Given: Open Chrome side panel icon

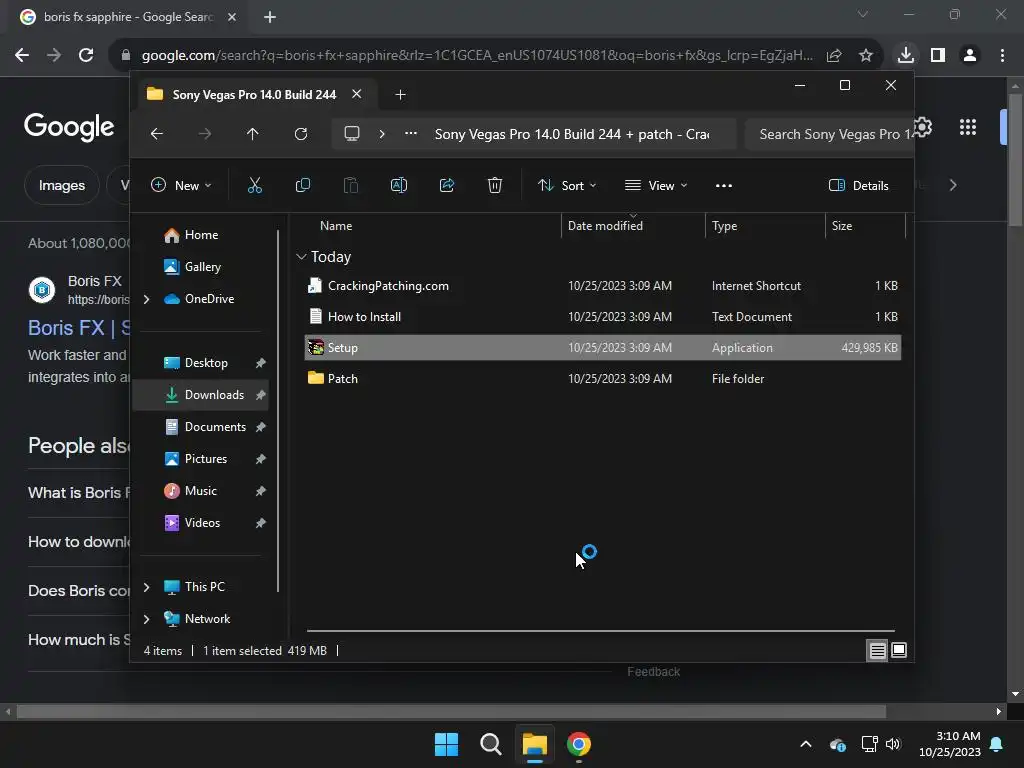Looking at the screenshot, I should (x=938, y=56).
